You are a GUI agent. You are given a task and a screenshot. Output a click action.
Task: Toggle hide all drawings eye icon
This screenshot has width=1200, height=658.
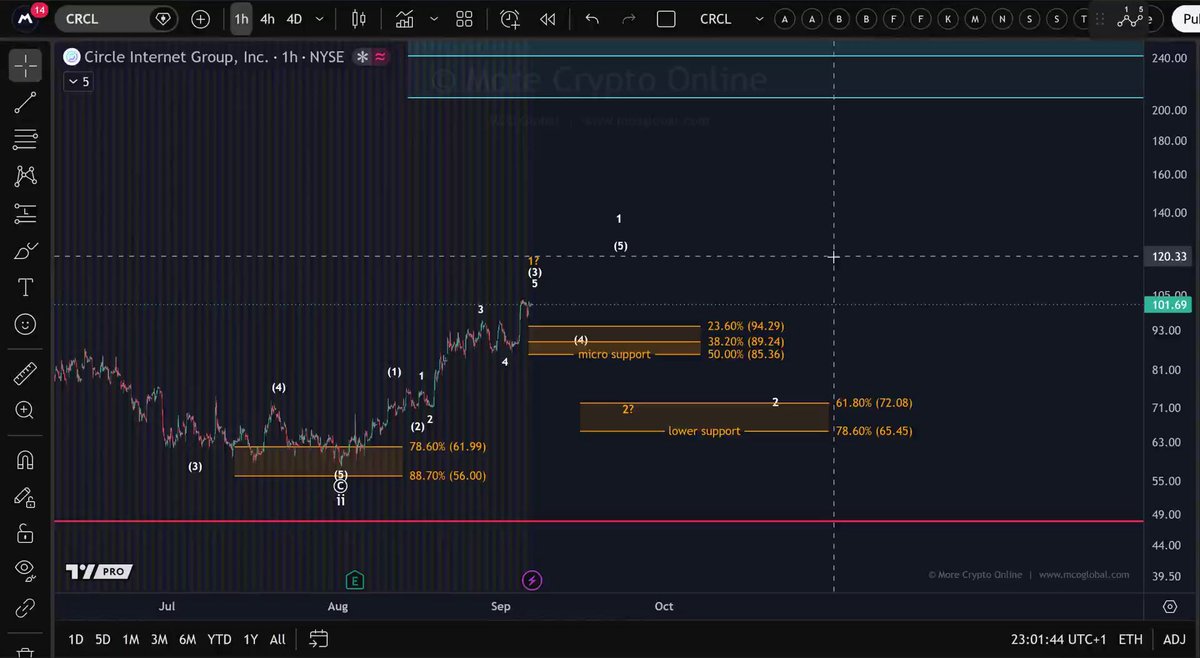click(26, 569)
